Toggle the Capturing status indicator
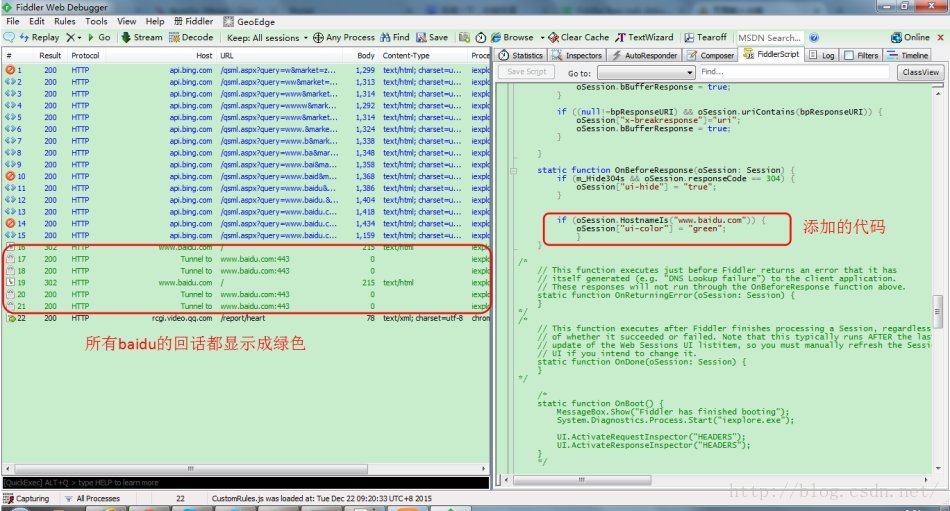Screen dimensions: 950x511 pyautogui.click(x=27, y=498)
